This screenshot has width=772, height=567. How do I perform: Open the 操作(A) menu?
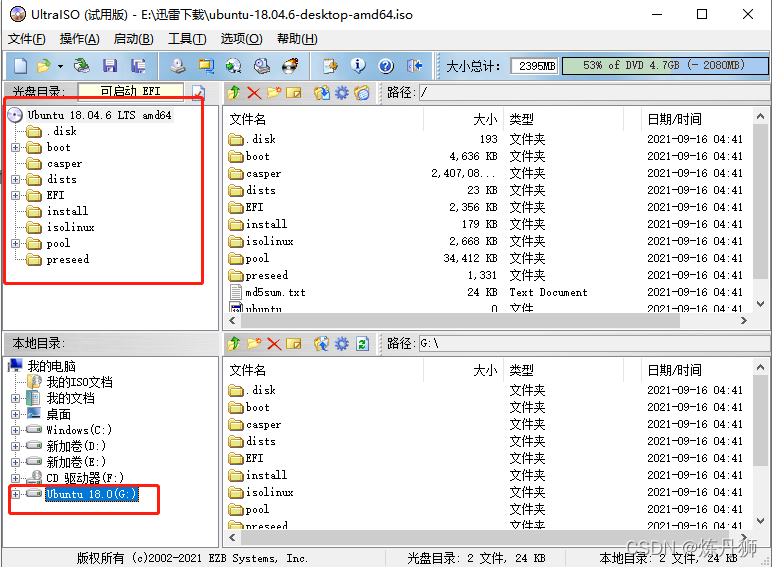pyautogui.click(x=80, y=39)
